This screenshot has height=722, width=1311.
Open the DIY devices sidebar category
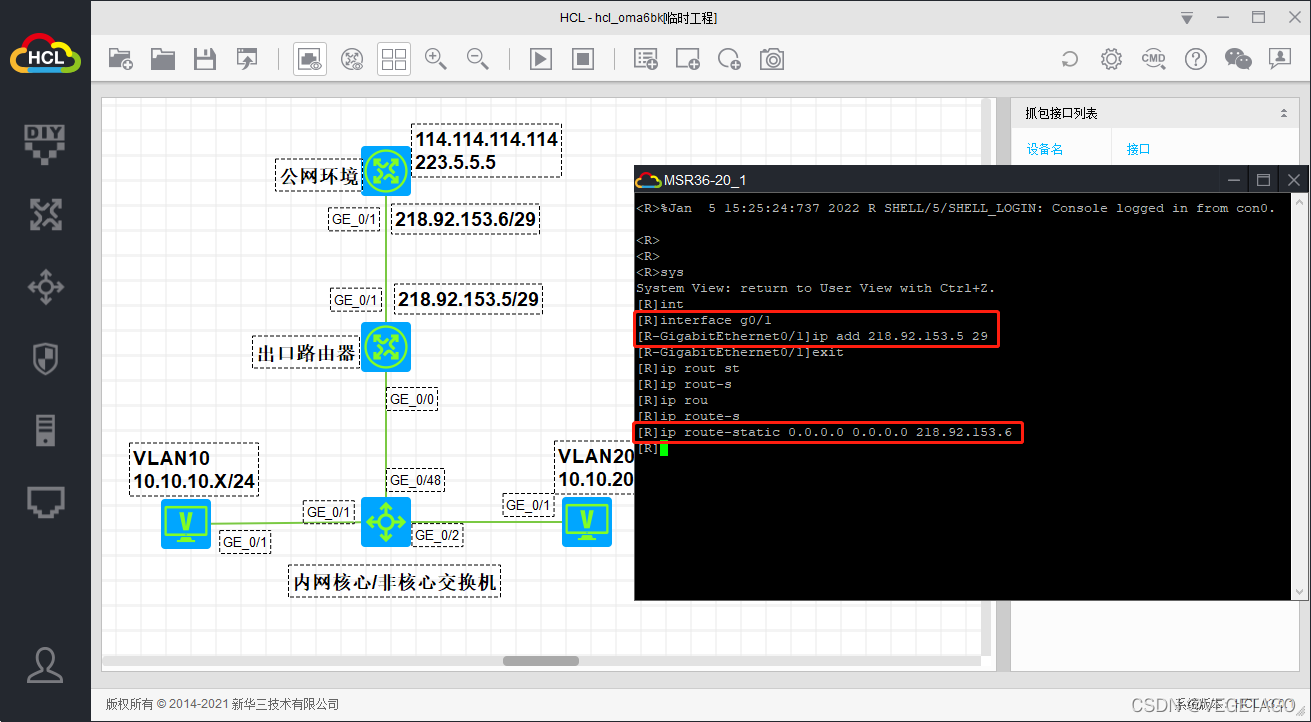point(45,143)
